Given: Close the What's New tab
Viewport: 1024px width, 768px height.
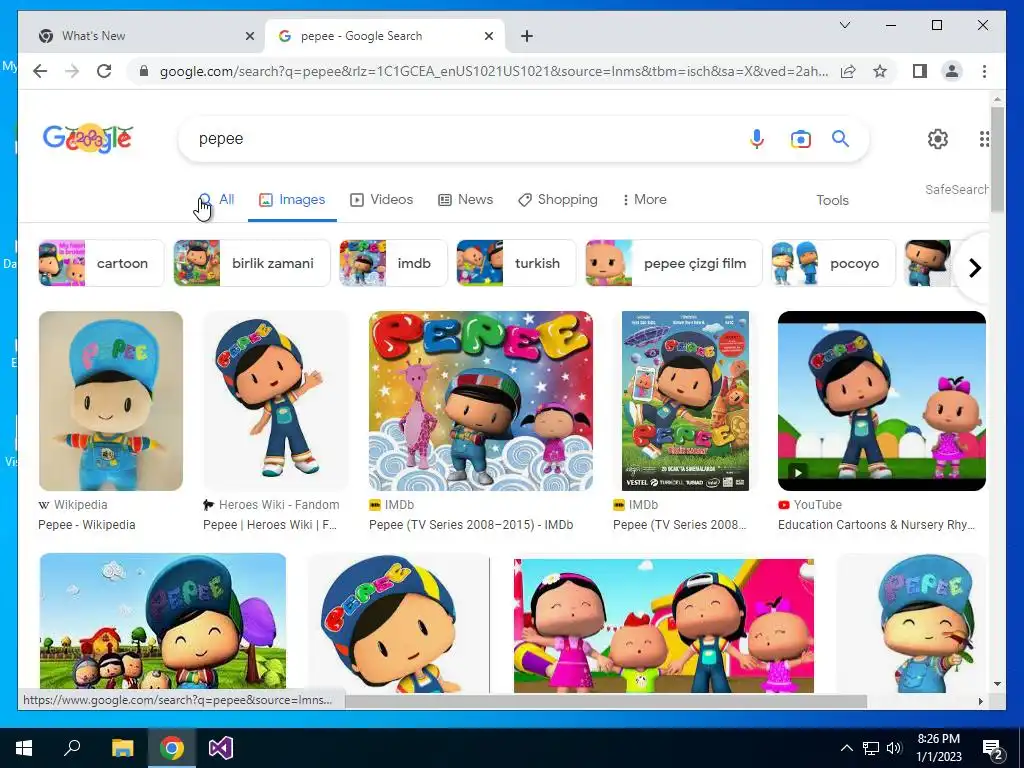Looking at the screenshot, I should click(249, 36).
